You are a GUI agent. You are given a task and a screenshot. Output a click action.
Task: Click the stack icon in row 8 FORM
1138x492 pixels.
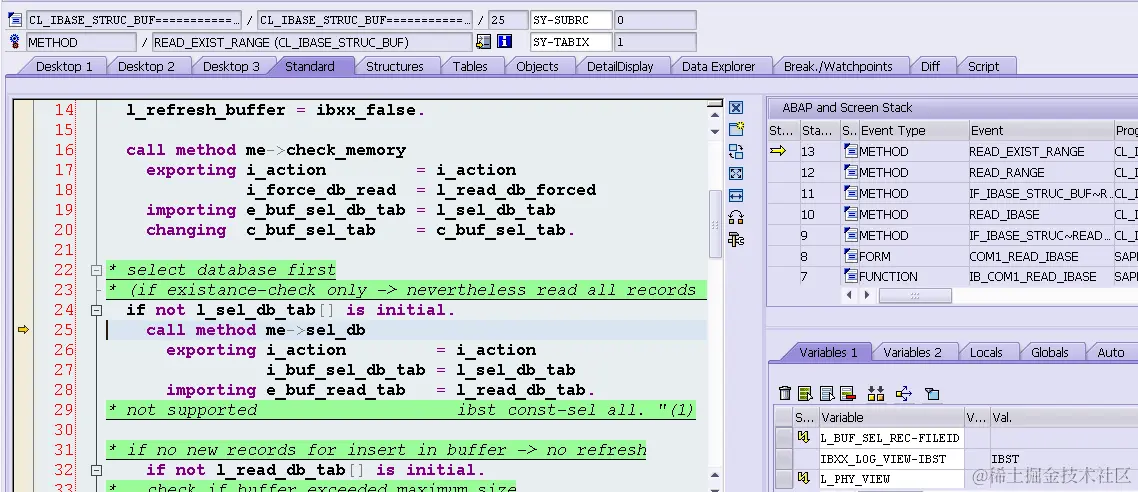click(850, 256)
